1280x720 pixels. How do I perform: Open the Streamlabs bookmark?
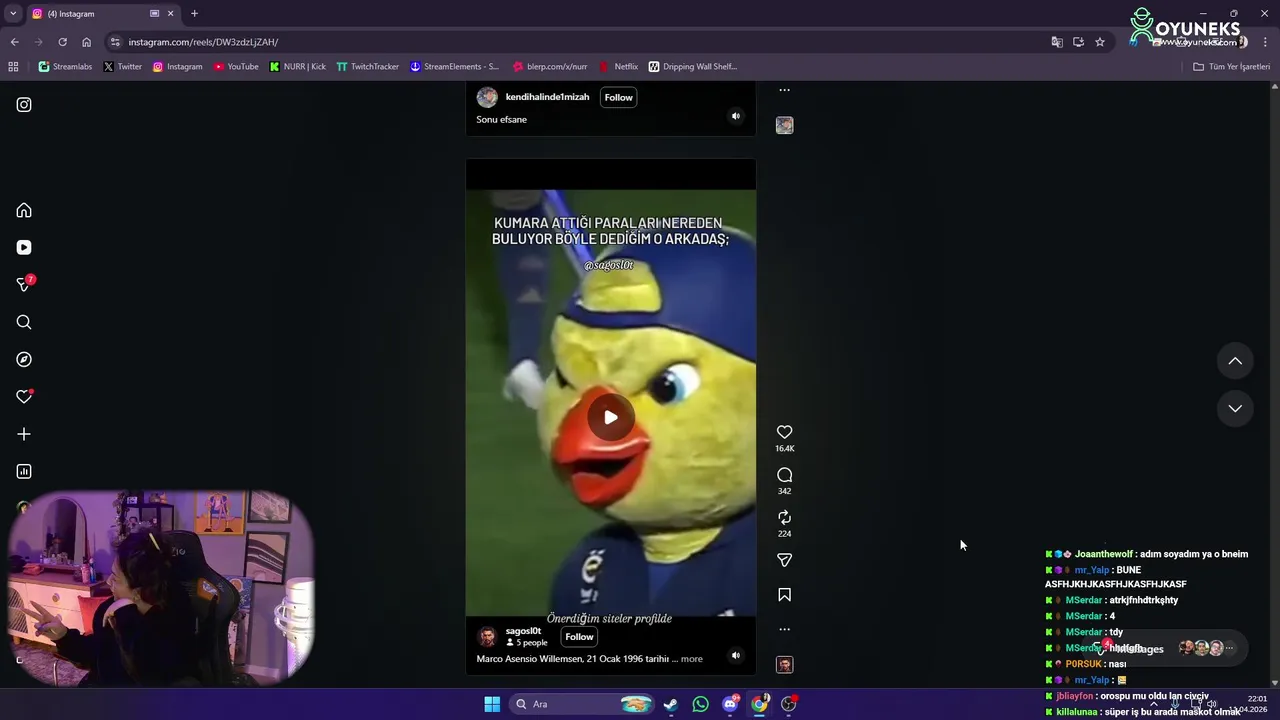point(65,67)
